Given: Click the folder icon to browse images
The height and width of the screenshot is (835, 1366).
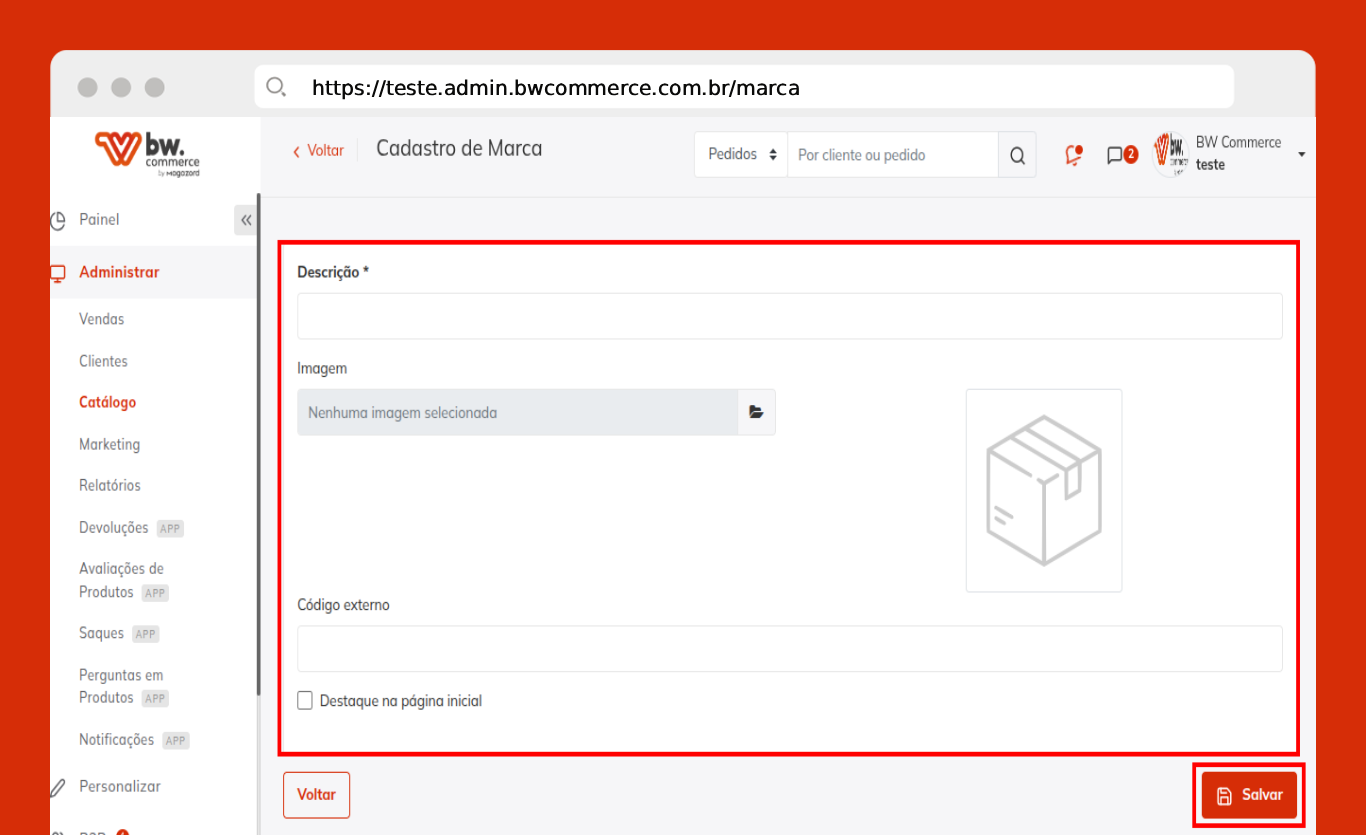Looking at the screenshot, I should point(756,412).
